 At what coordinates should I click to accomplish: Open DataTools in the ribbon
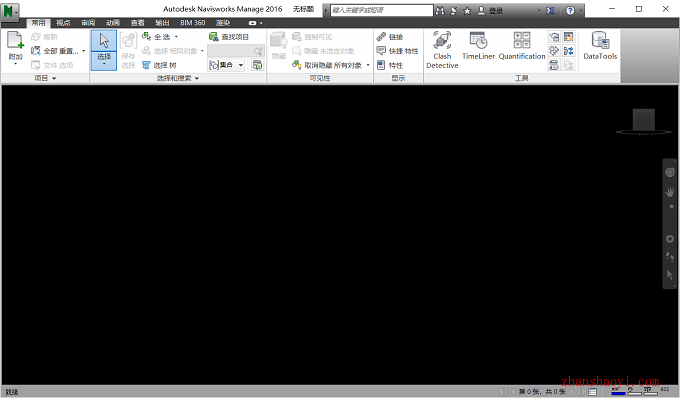coord(600,46)
